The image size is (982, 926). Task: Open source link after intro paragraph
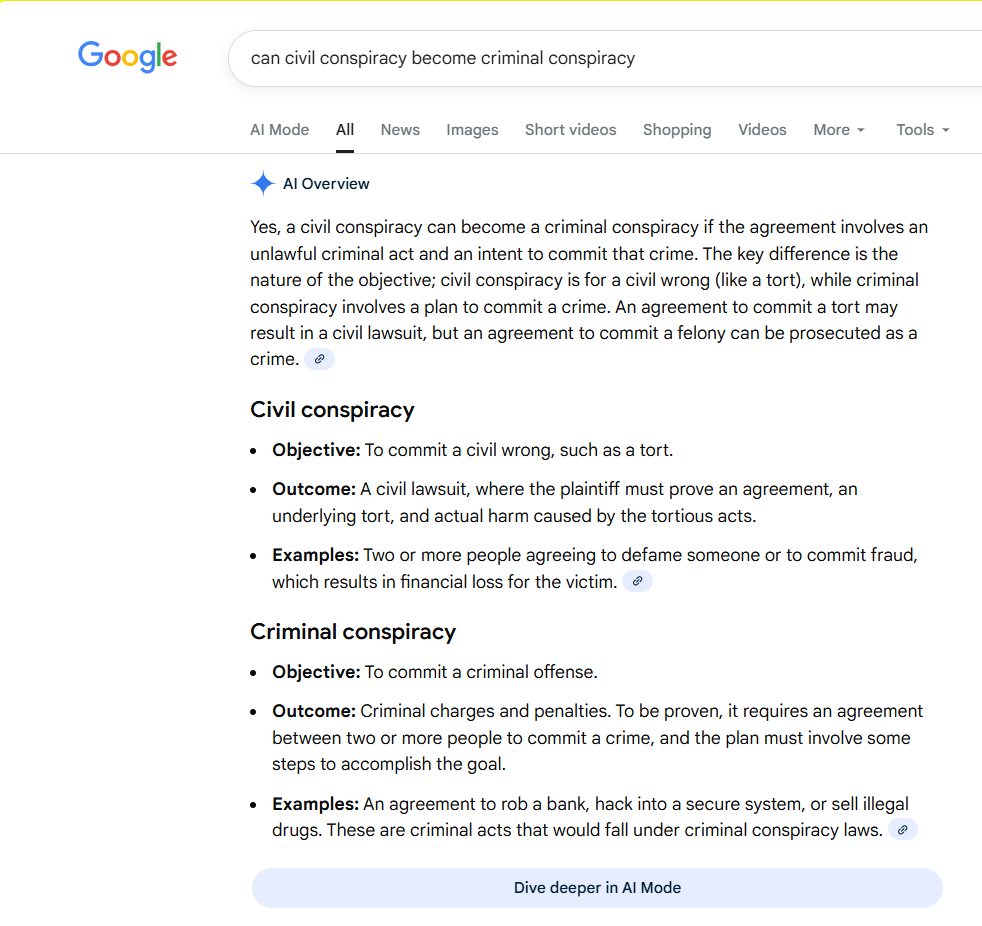tap(319, 359)
